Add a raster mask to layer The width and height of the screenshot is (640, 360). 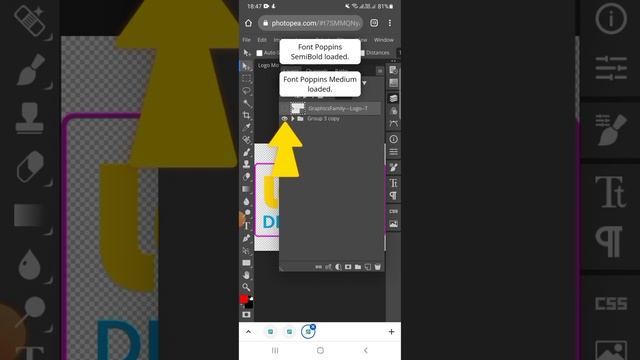click(x=348, y=267)
